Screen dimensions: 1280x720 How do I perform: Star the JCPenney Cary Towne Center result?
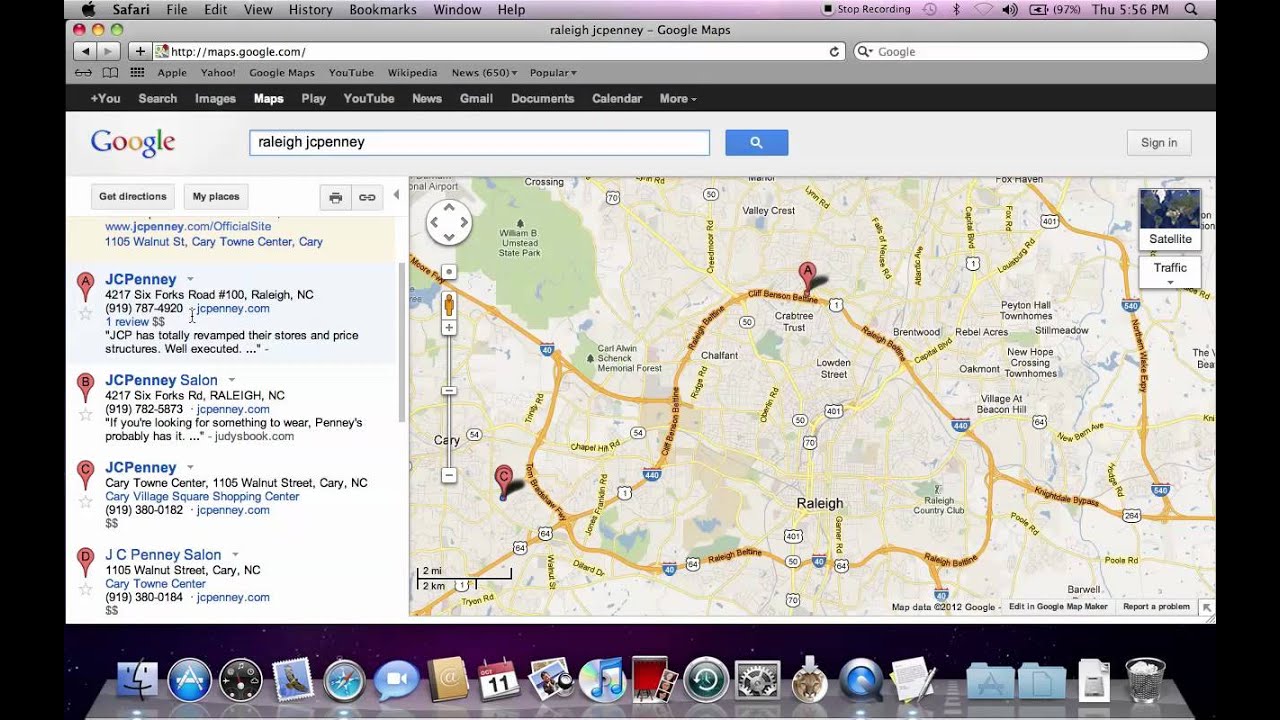[x=86, y=501]
